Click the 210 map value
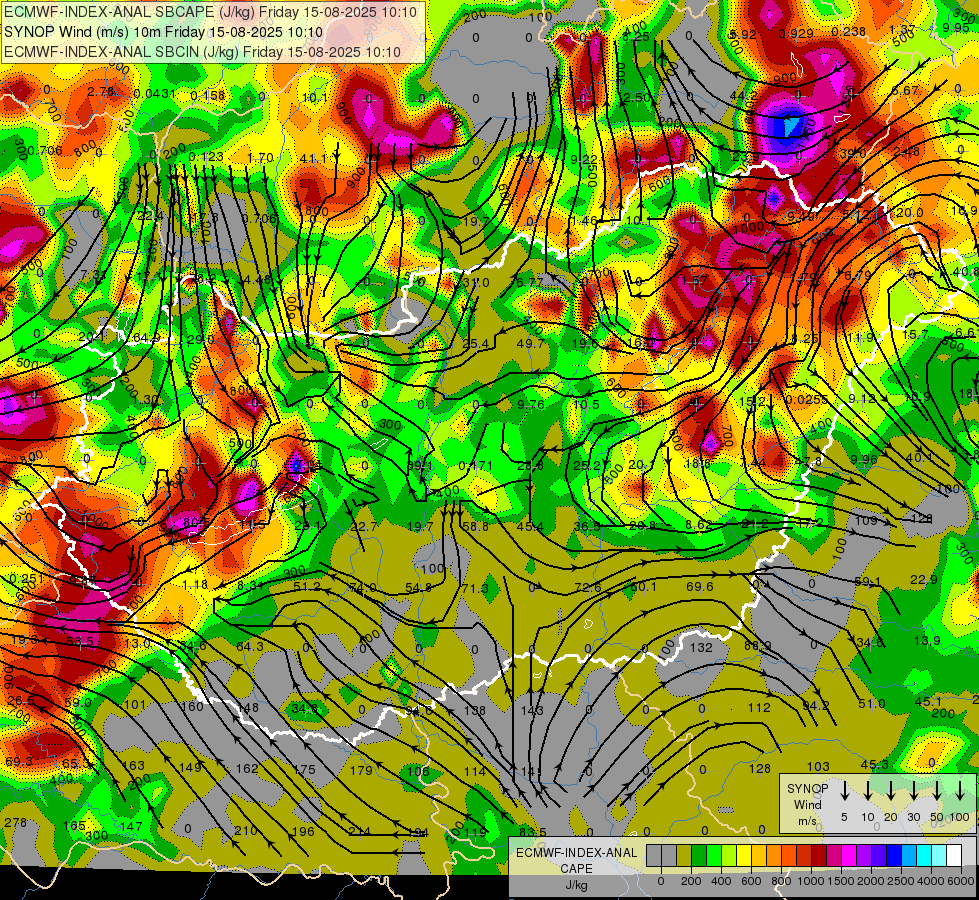This screenshot has height=900, width=979. [x=246, y=831]
